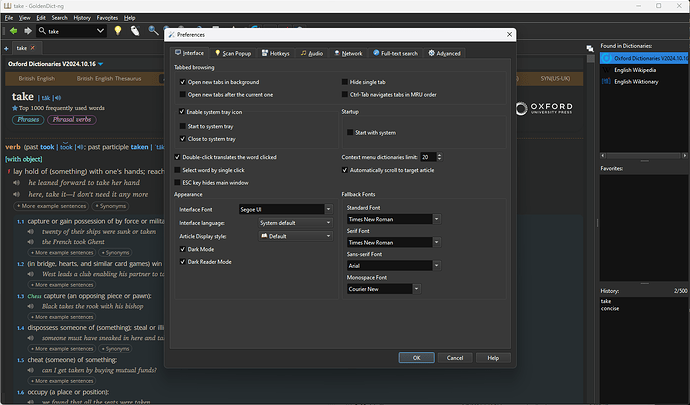Play audio for 'West leads a club' example
Image resolution: width=690 pixels, height=405 pixels.
(x=30, y=274)
